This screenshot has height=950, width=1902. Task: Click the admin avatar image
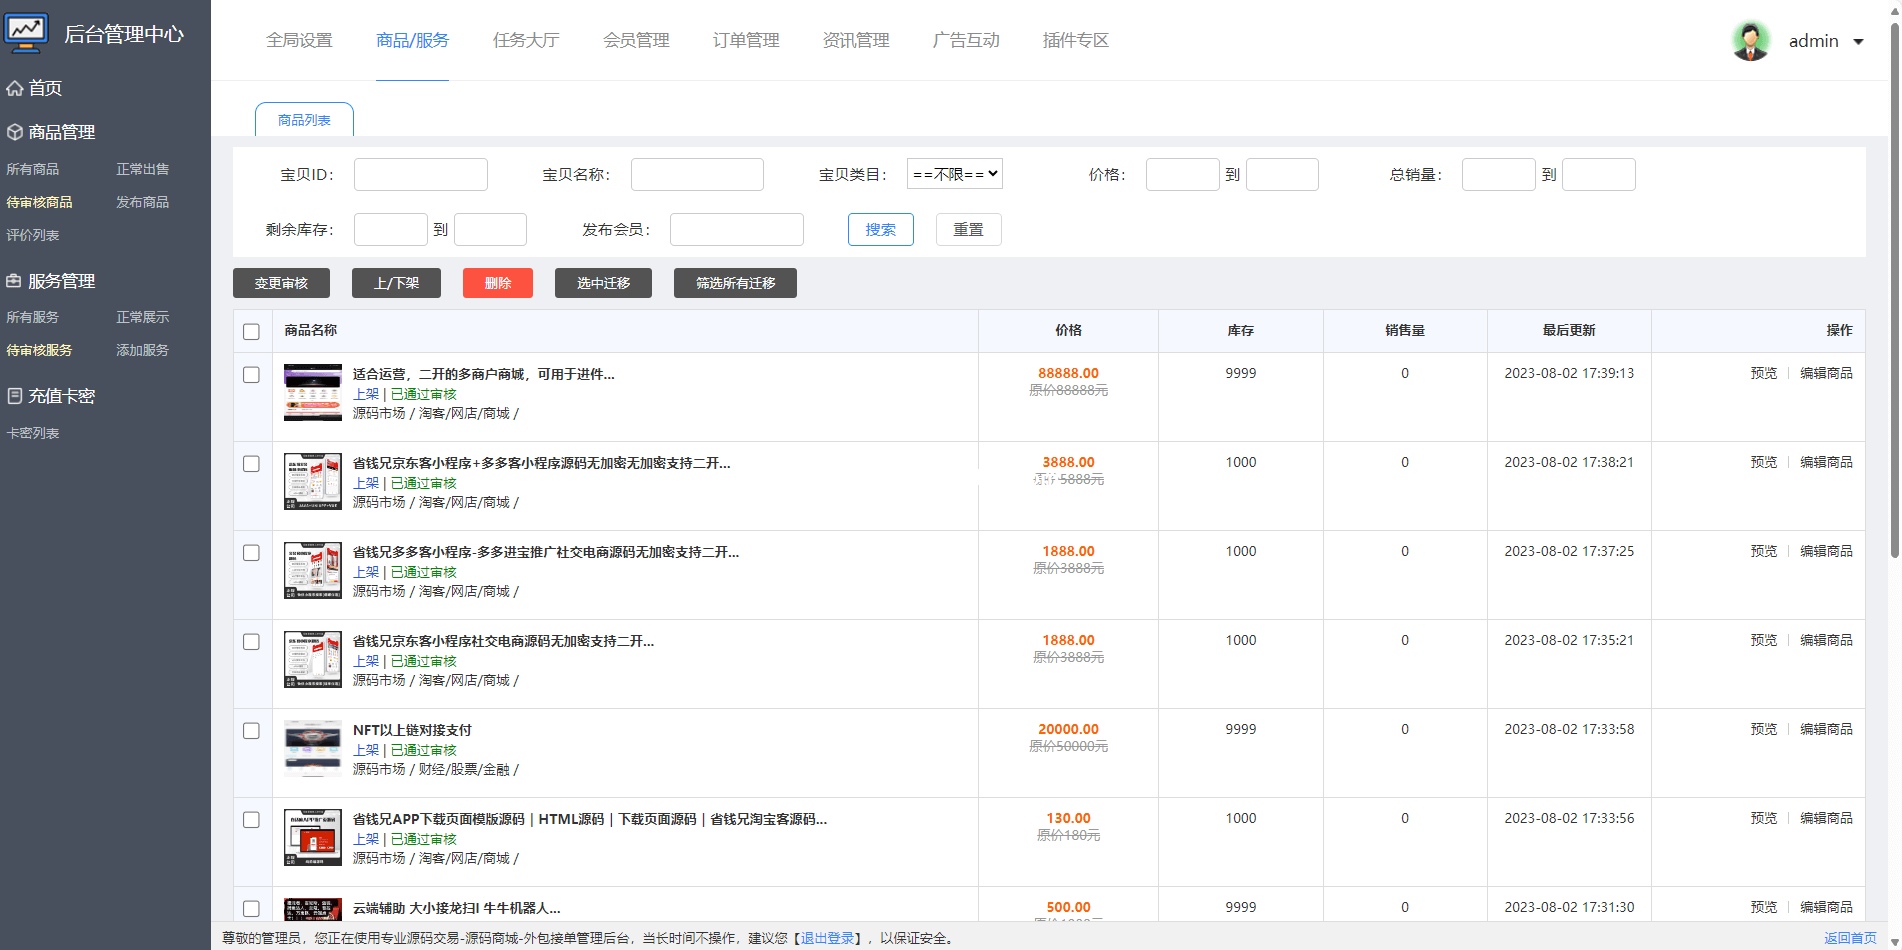(x=1750, y=40)
